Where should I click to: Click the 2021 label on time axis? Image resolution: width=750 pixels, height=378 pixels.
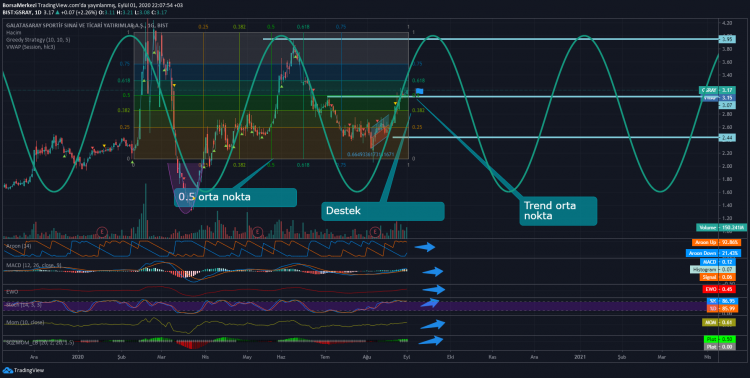click(580, 356)
